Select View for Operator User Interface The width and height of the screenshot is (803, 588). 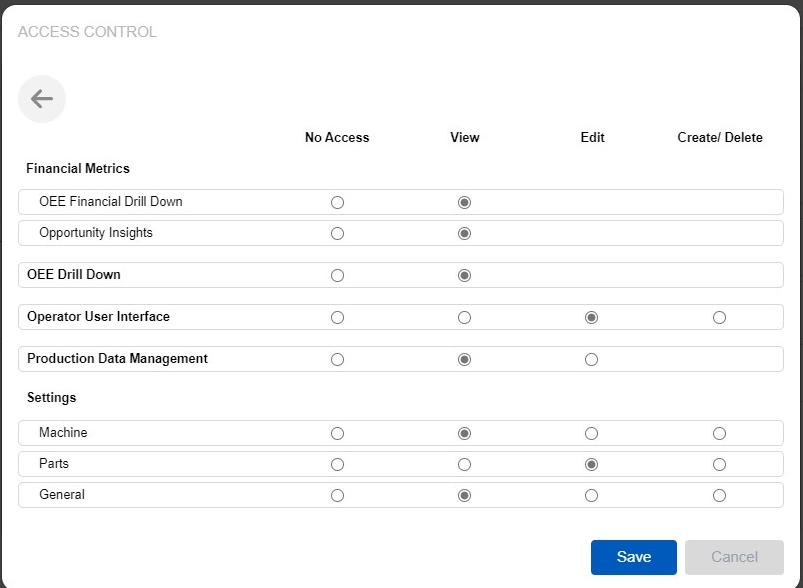click(464, 317)
